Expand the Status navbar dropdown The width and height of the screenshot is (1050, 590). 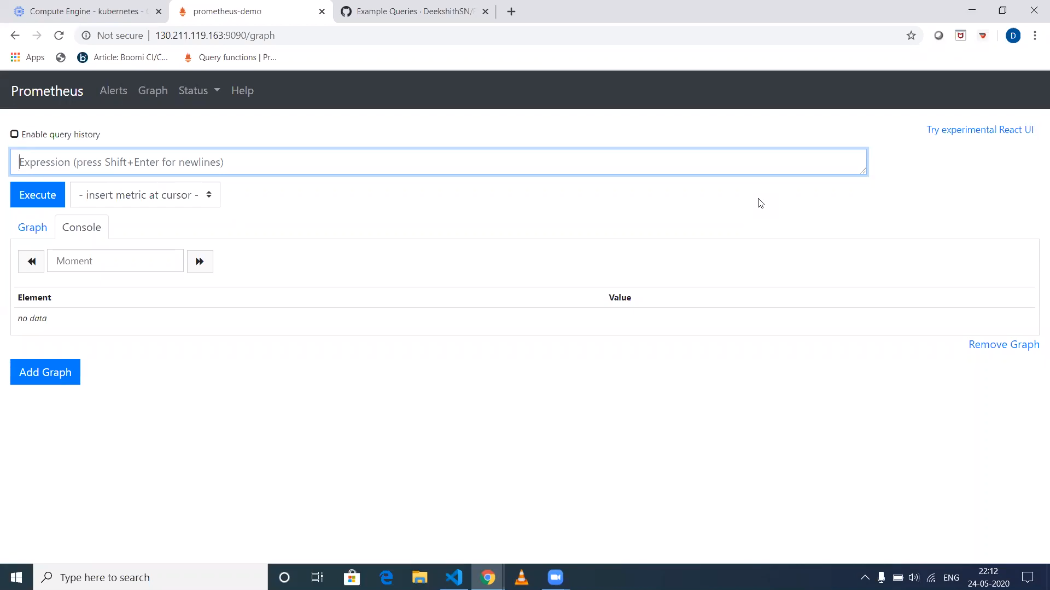(x=199, y=90)
